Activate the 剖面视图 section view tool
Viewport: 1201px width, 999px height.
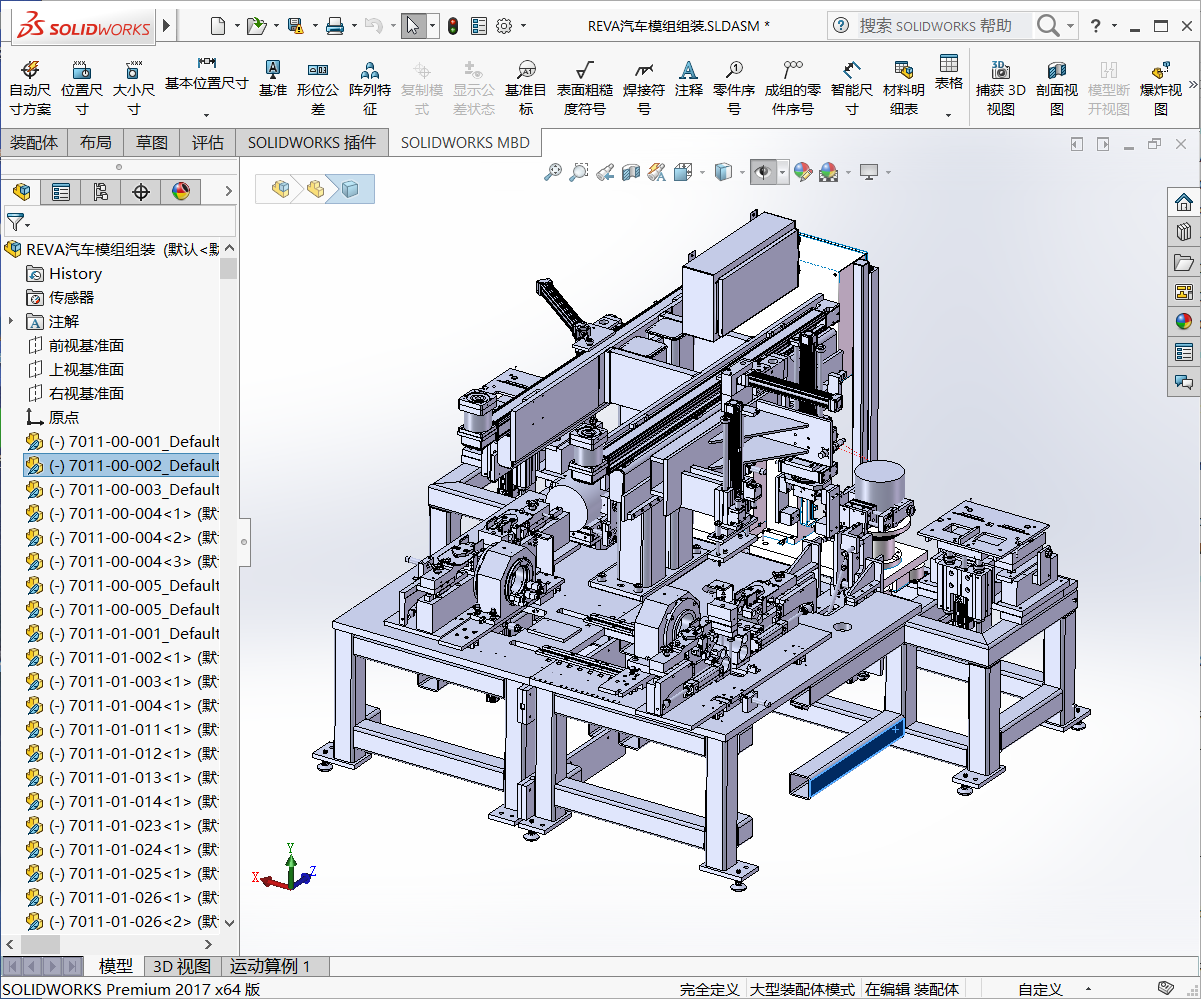[1057, 87]
